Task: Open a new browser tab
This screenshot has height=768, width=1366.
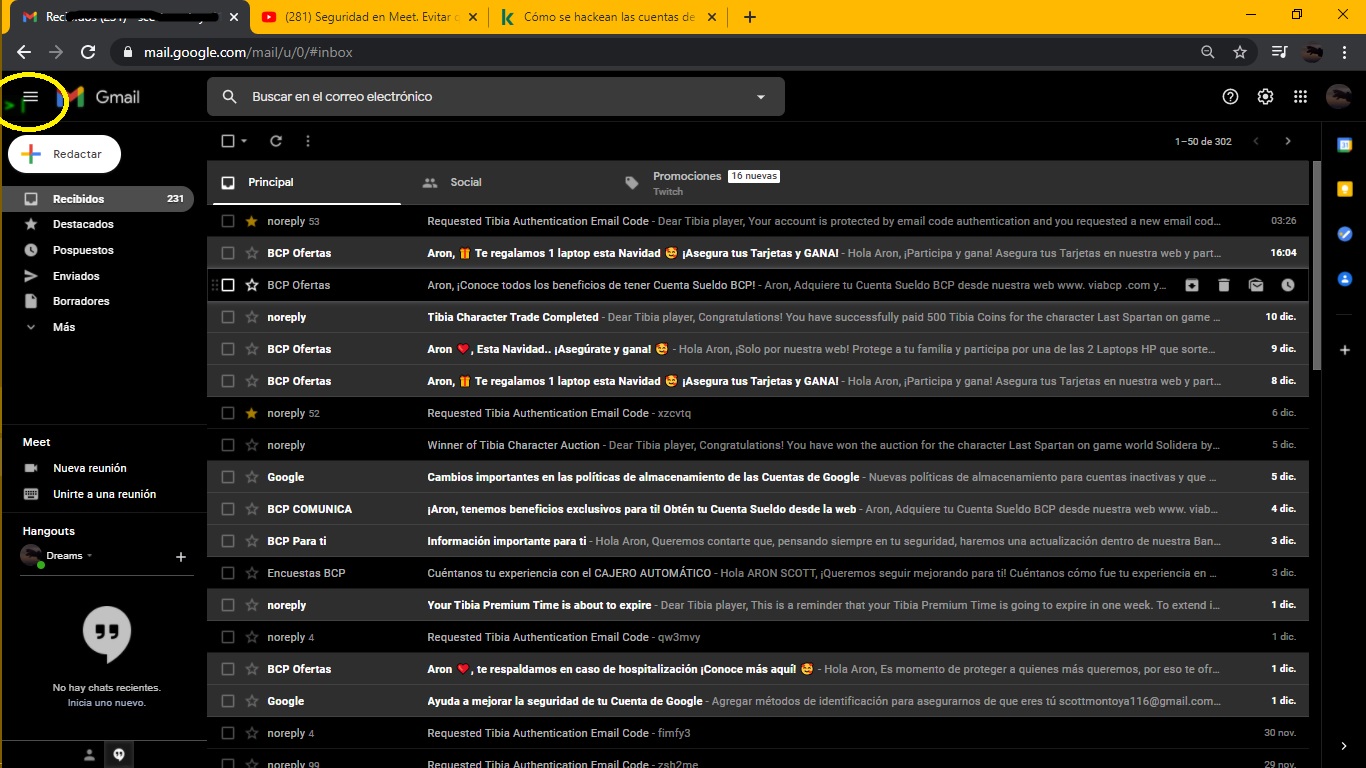Action: 750,17
